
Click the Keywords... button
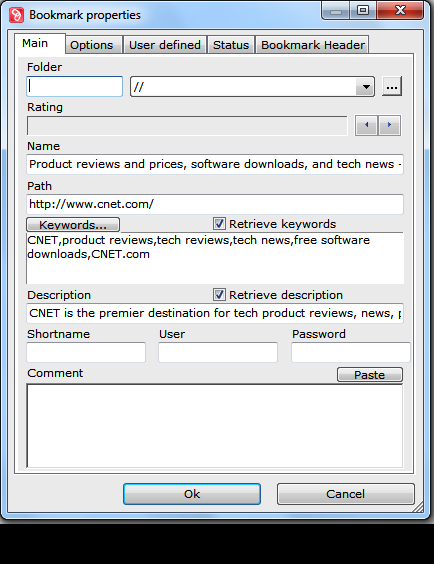coord(73,224)
